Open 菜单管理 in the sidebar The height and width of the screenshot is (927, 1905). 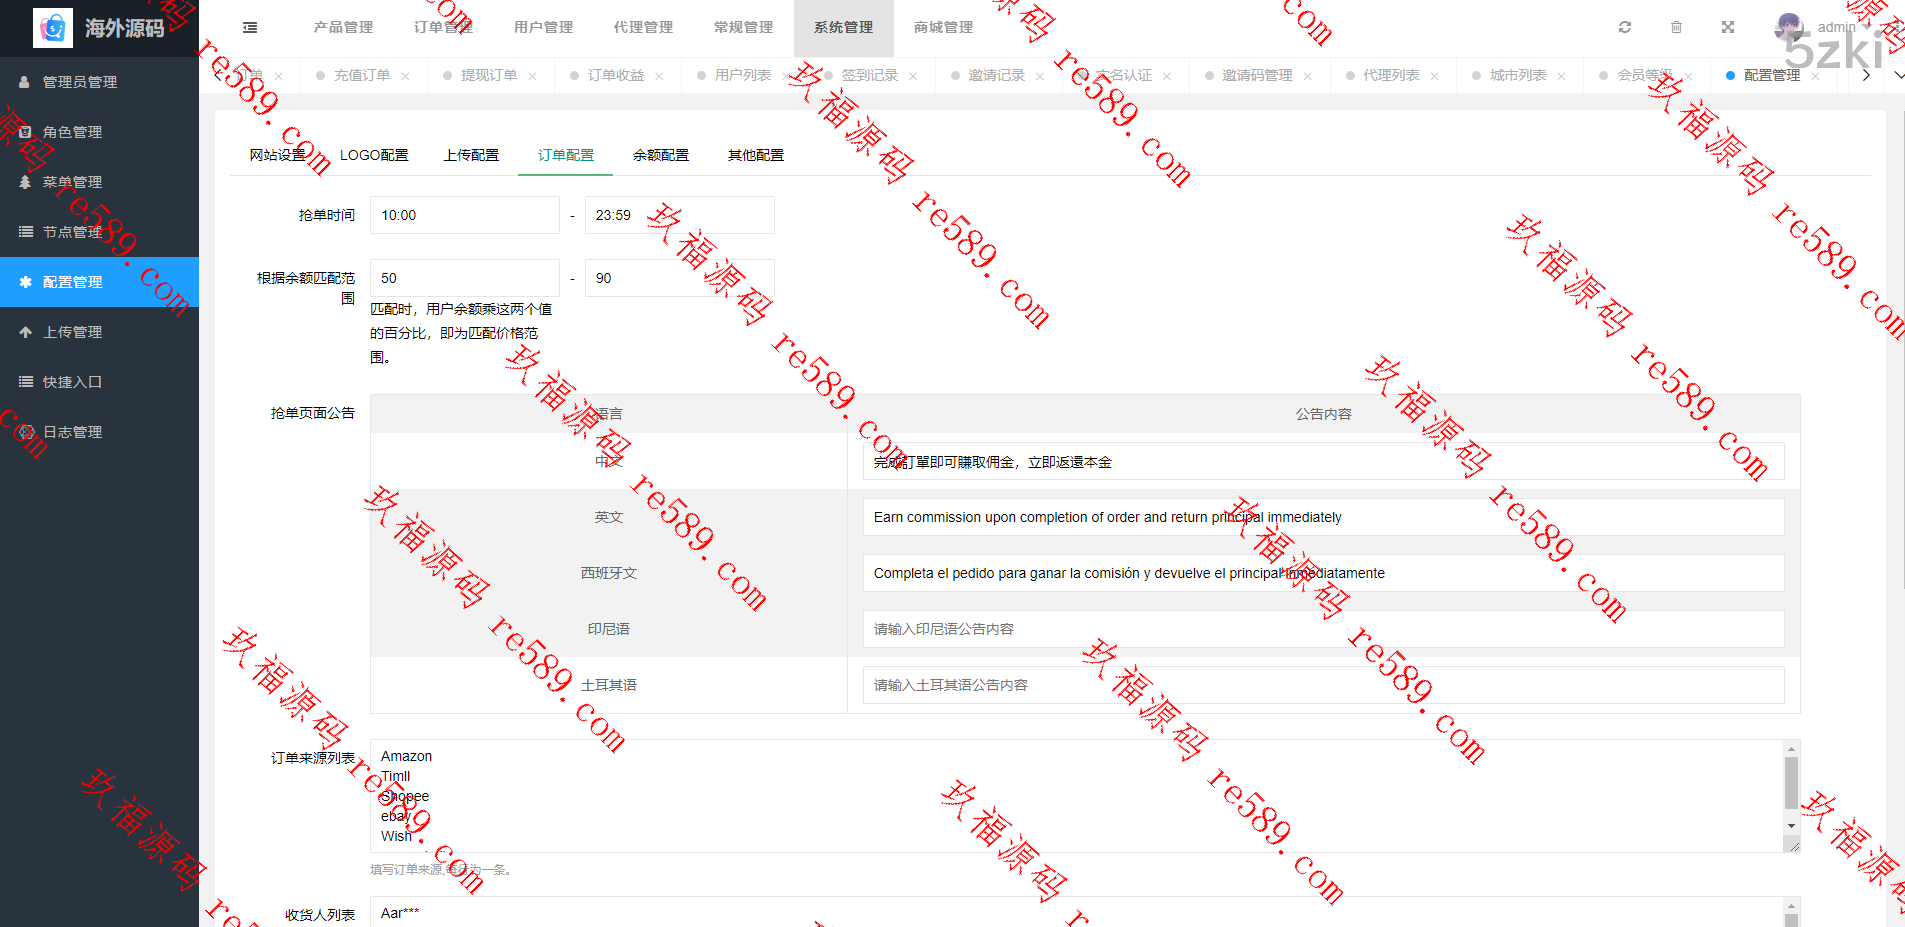click(x=72, y=182)
